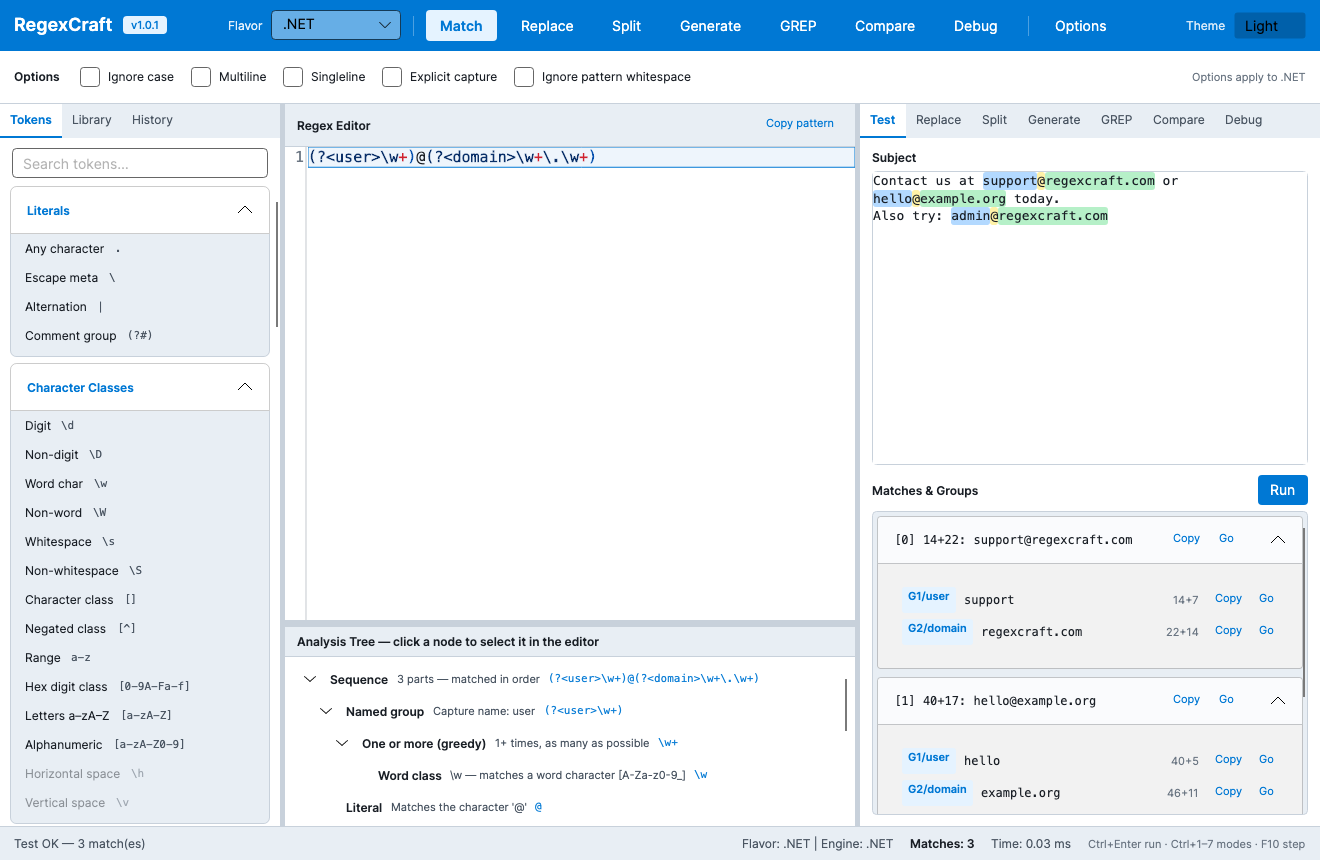Insert the Alternation token
The height and width of the screenshot is (860, 1320).
140,307
